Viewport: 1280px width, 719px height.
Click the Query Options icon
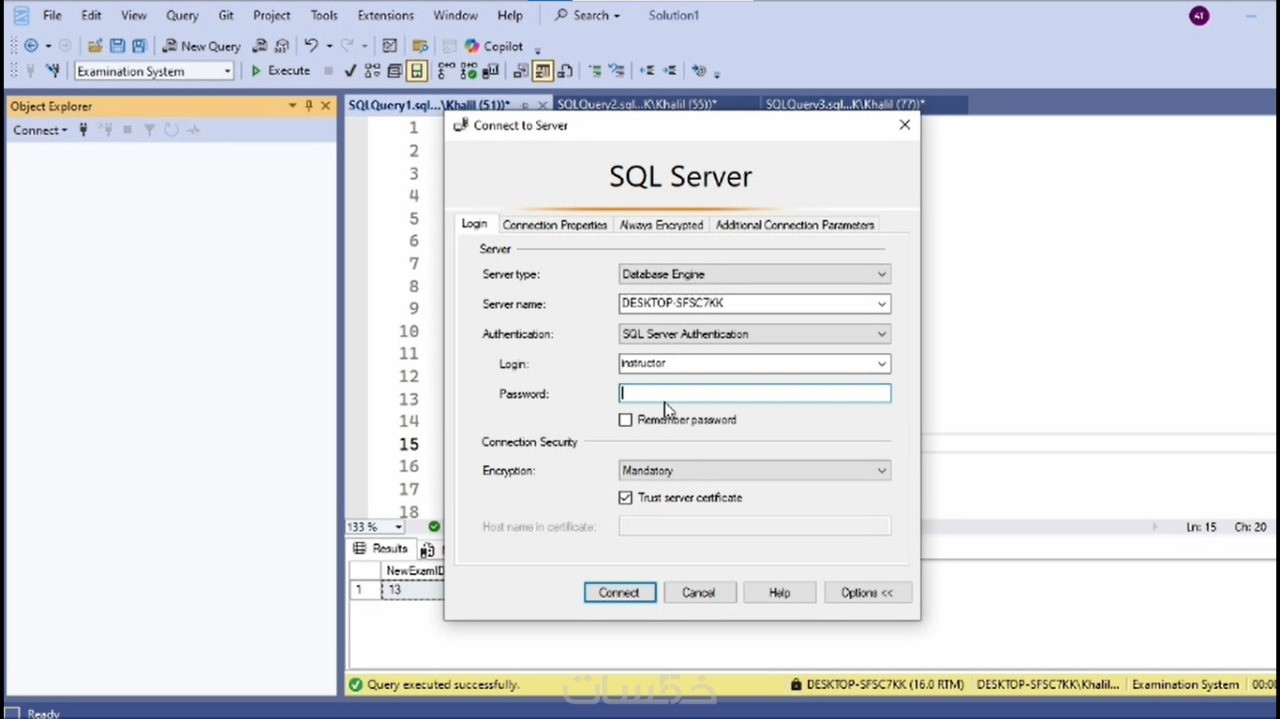395,71
